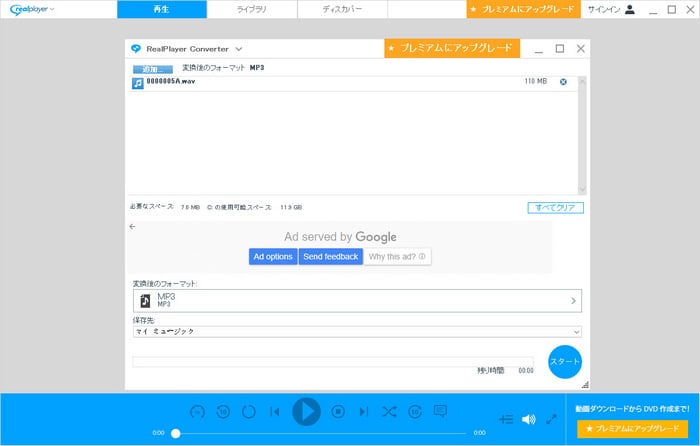The width and height of the screenshot is (700, 446).
Task: Toggle closed captions icon
Action: point(440,411)
